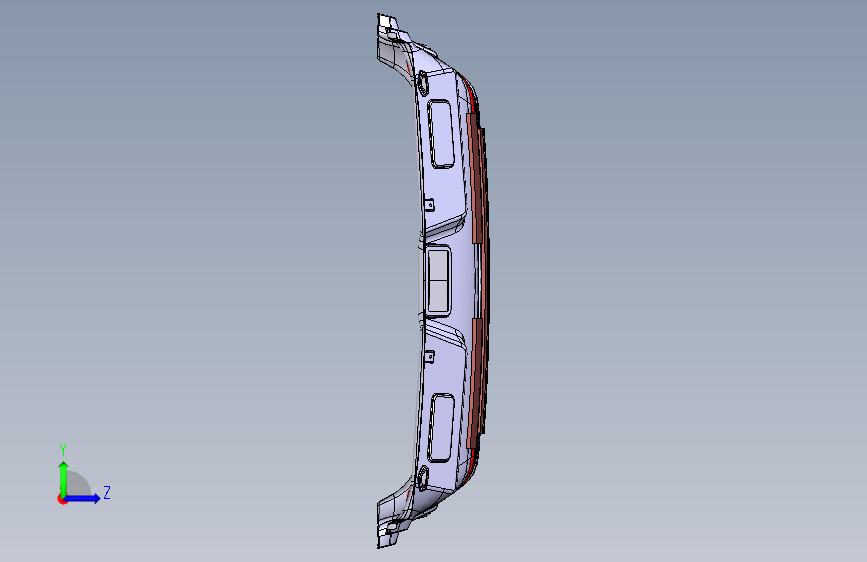The width and height of the screenshot is (867, 562).
Task: Click the 'Y' label of the axis triad
Action: pos(63,450)
